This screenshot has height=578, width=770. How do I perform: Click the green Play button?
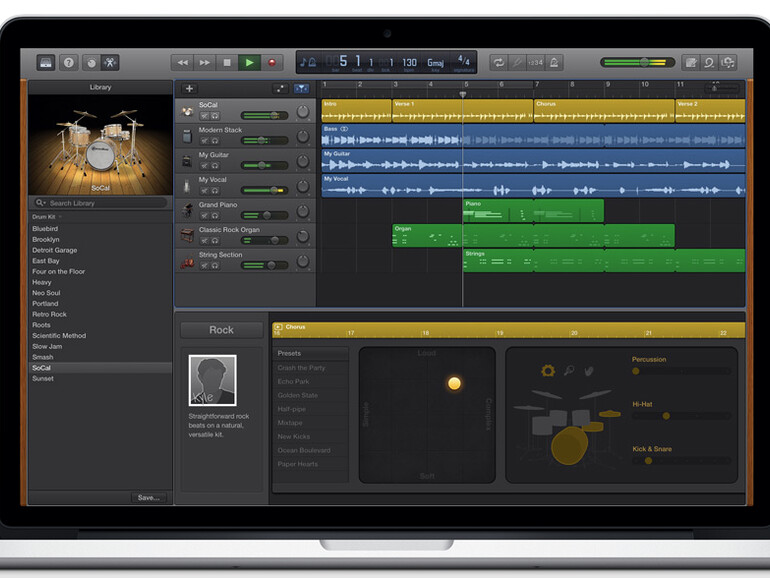point(249,62)
